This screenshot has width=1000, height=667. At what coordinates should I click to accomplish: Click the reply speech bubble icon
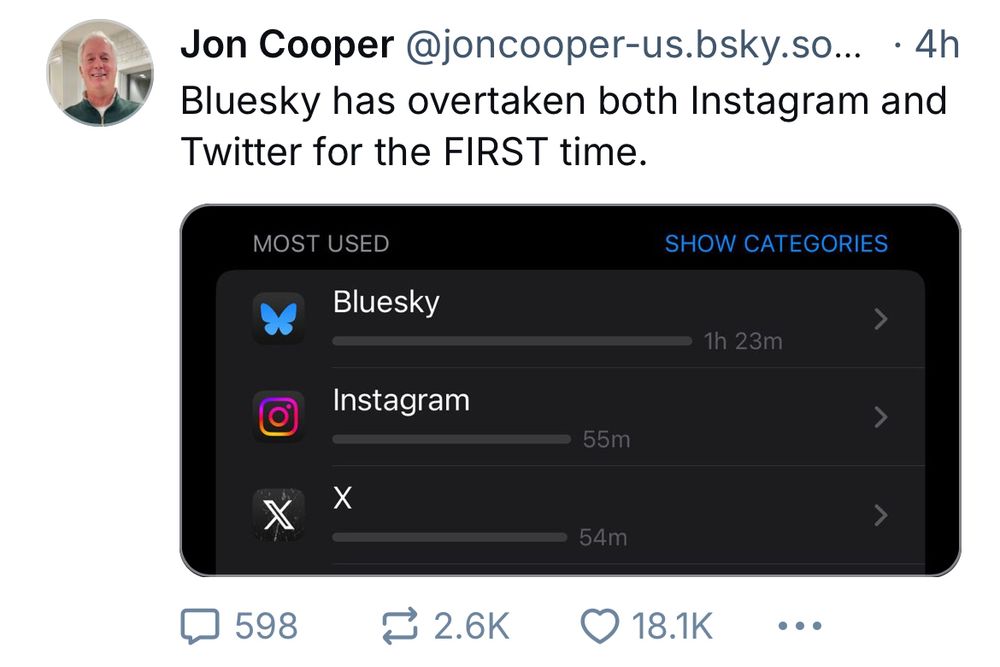point(200,626)
